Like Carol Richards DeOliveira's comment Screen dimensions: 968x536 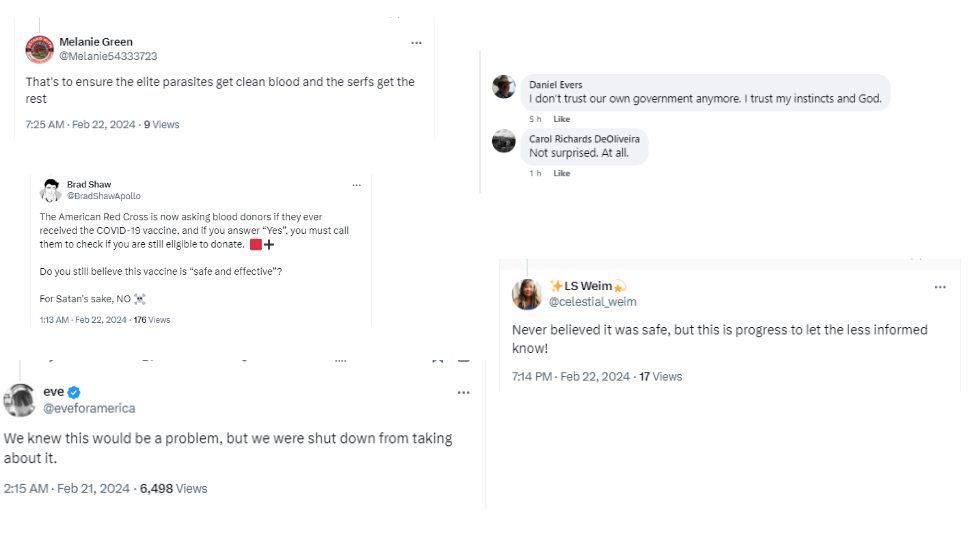562,173
